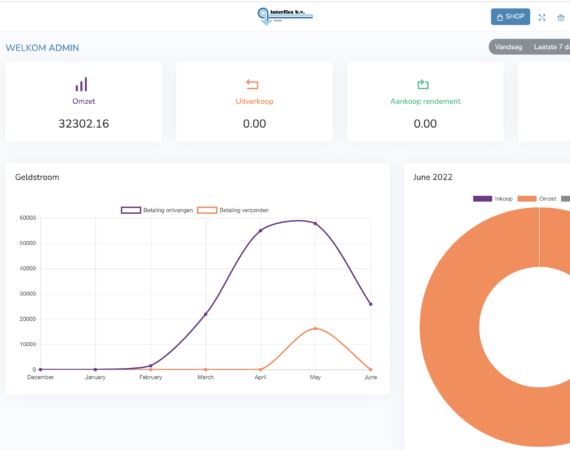
Task: Toggle Betaling ontvangen legend swatch
Action: point(131,210)
